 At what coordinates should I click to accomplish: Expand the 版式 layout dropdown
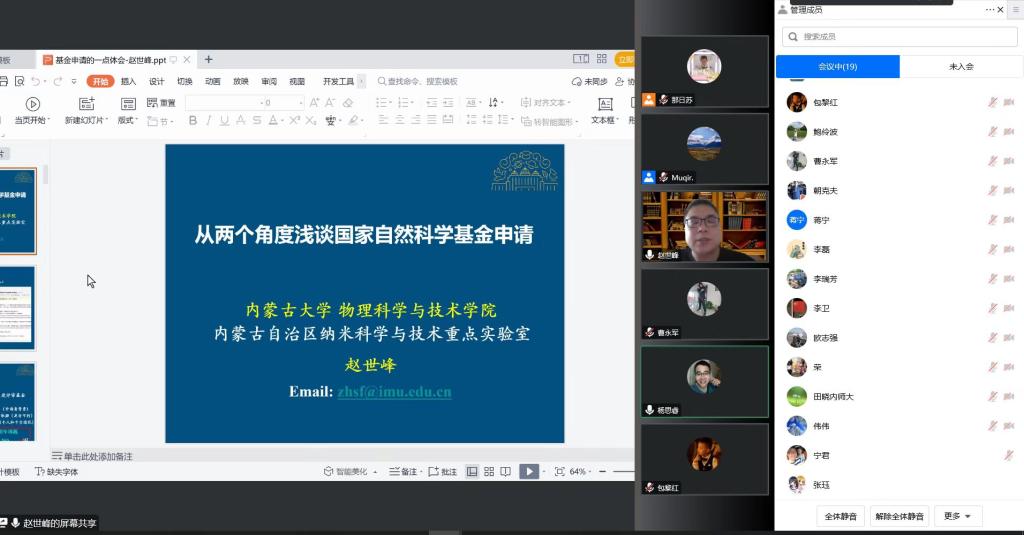[x=128, y=120]
